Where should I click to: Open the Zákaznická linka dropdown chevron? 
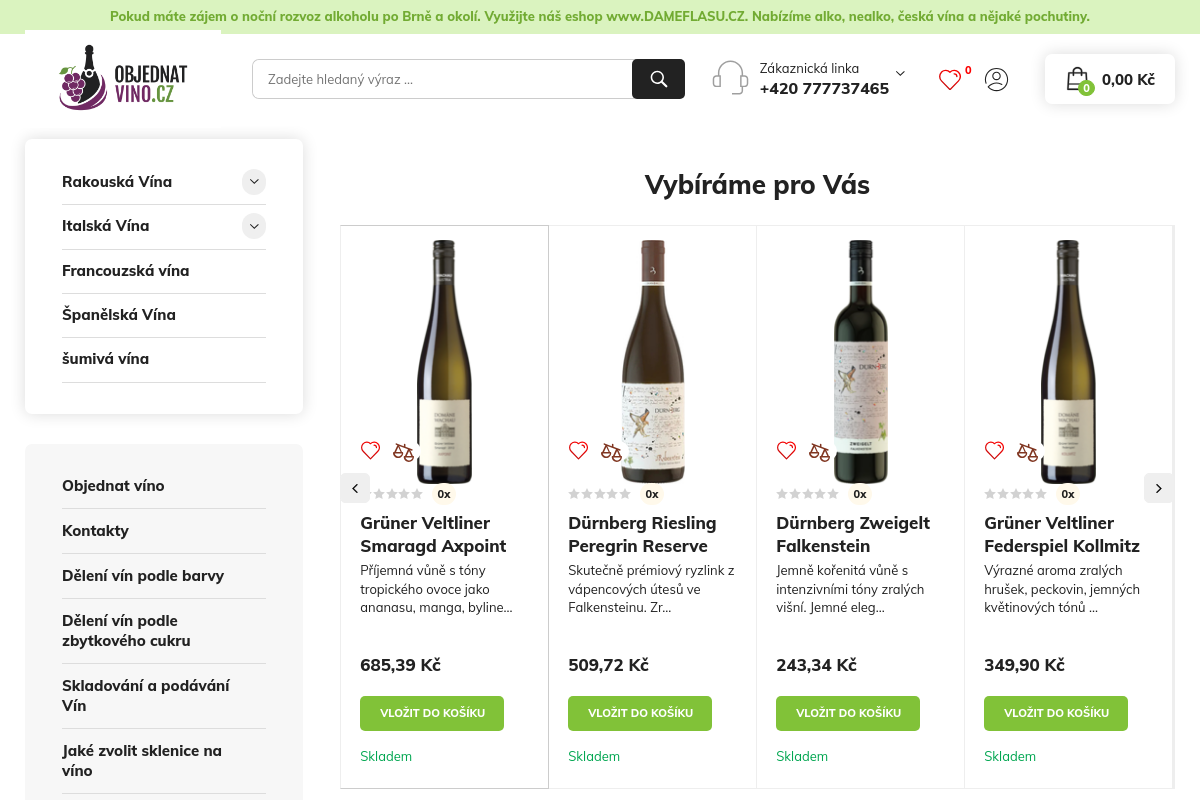pyautogui.click(x=899, y=73)
